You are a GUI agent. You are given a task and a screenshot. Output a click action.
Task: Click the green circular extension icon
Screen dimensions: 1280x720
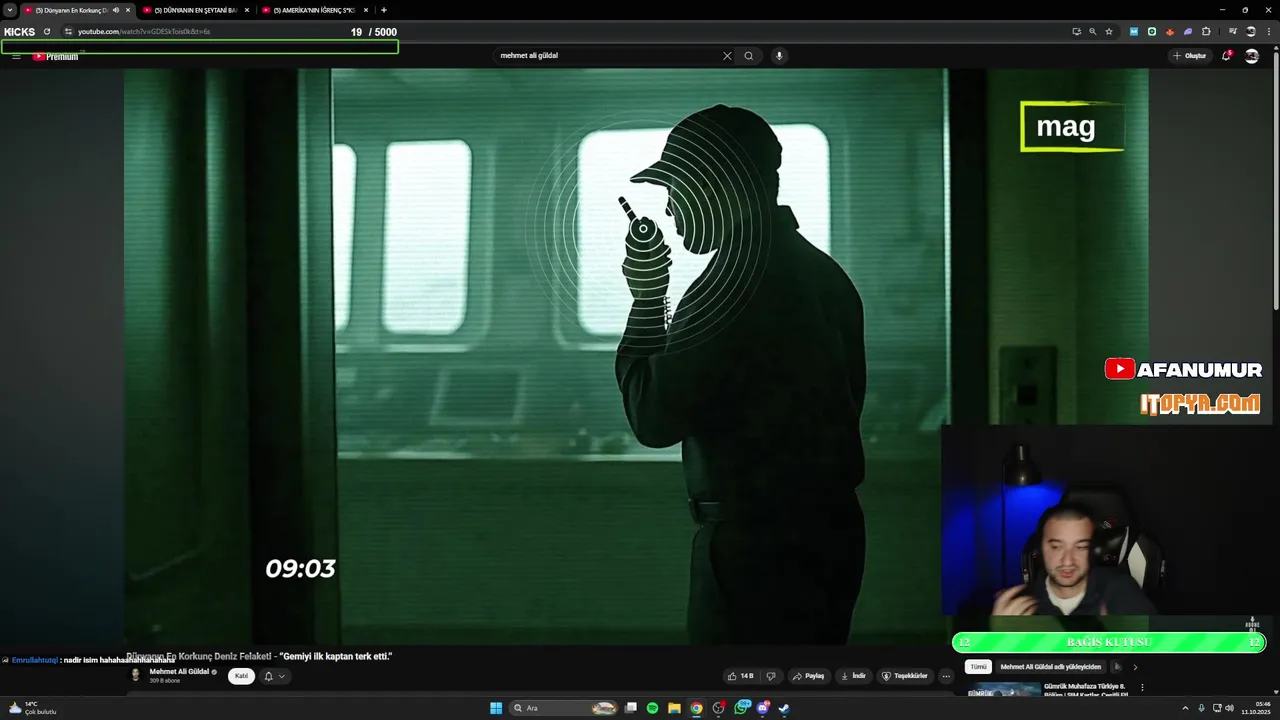point(1152,32)
